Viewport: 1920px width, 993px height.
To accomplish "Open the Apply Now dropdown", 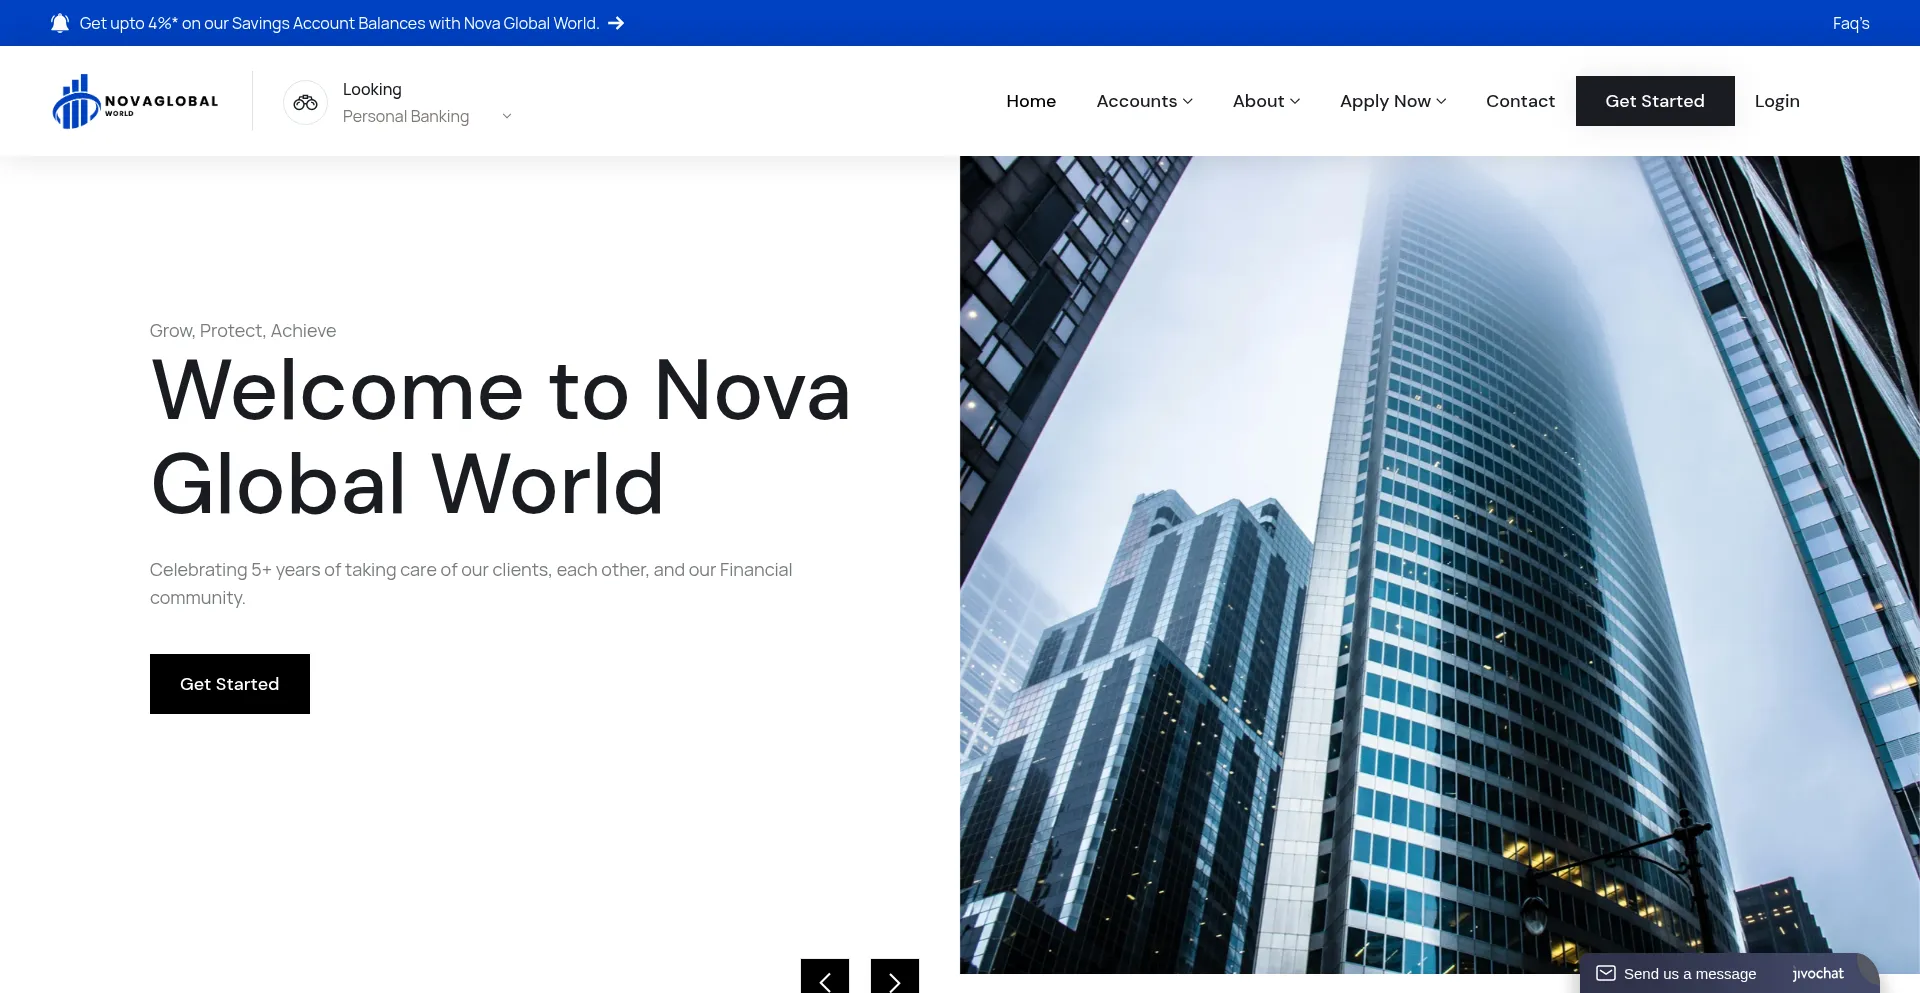I will pyautogui.click(x=1392, y=101).
